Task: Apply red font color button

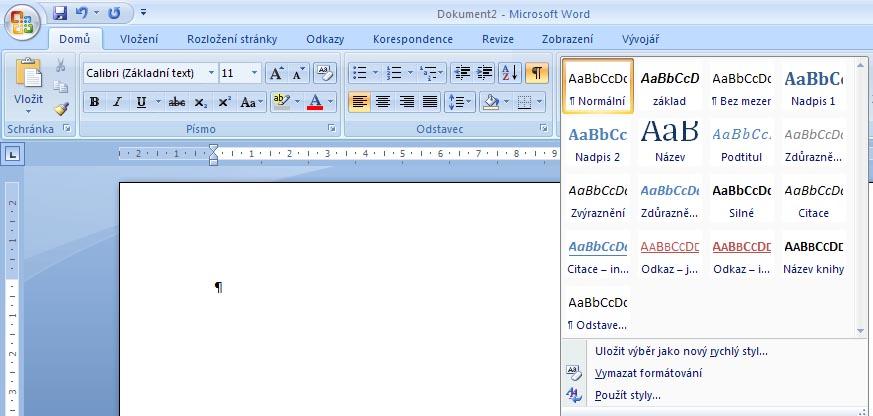Action: coord(315,102)
